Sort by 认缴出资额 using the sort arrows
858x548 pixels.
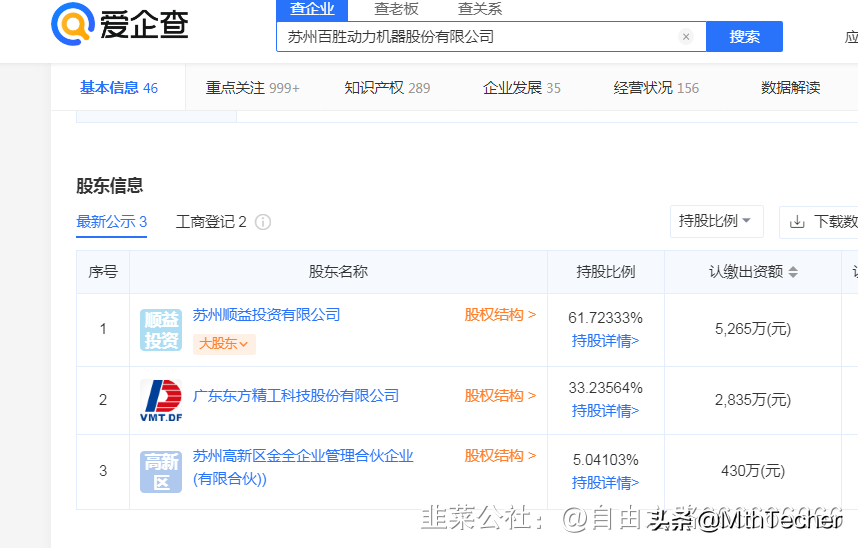793,272
